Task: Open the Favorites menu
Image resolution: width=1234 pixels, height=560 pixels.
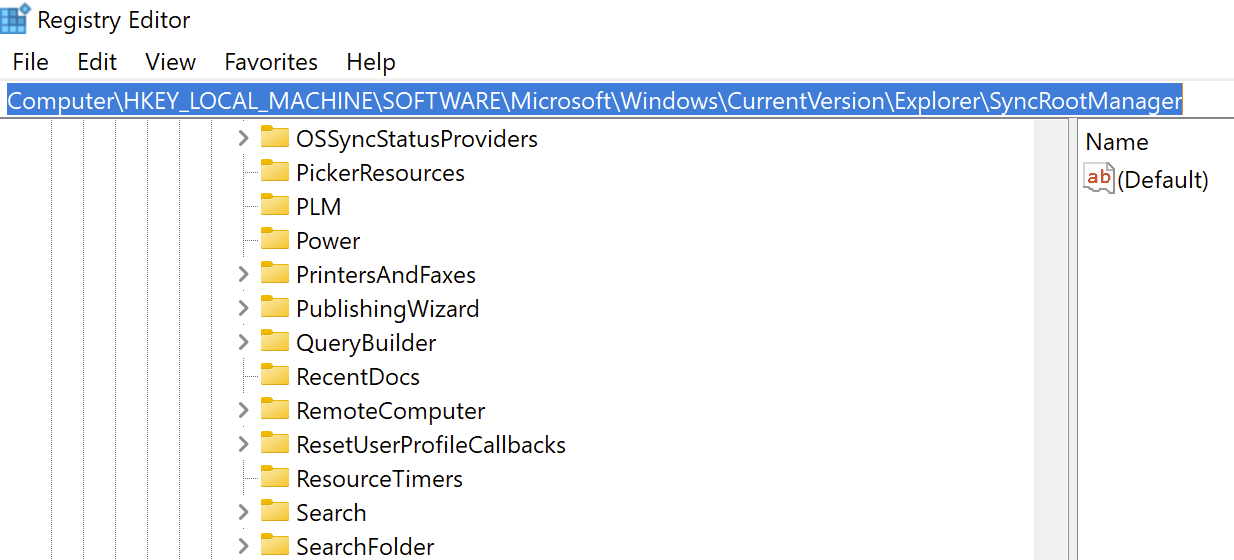Action: 271,62
